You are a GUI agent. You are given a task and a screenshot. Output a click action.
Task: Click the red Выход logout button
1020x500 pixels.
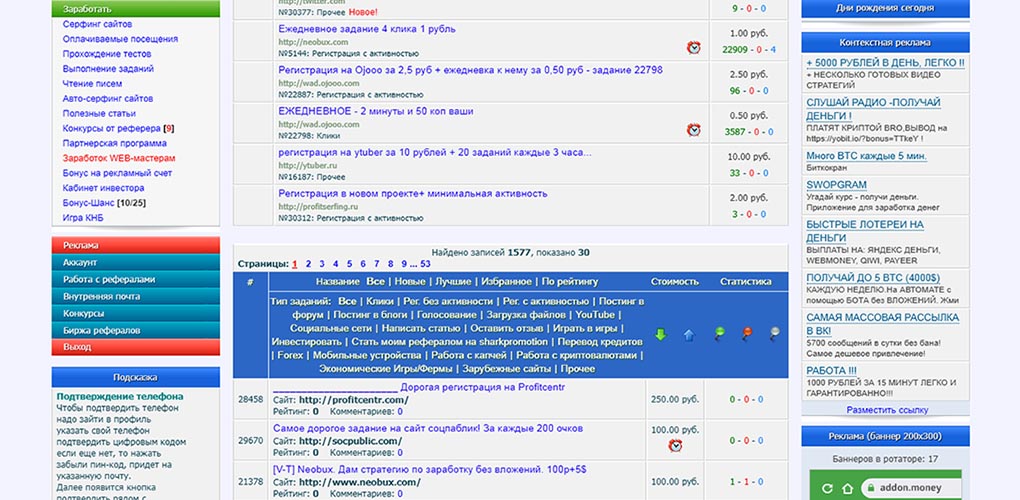136,347
